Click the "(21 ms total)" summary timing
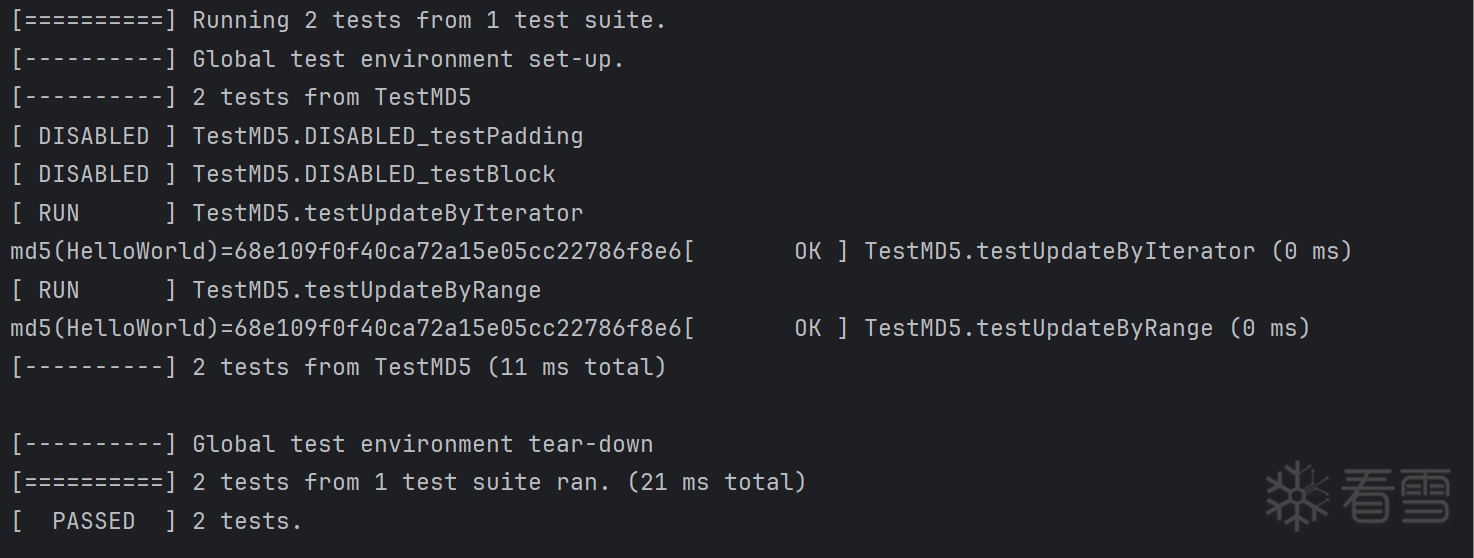Screen dimensions: 1474x558 (x=716, y=482)
